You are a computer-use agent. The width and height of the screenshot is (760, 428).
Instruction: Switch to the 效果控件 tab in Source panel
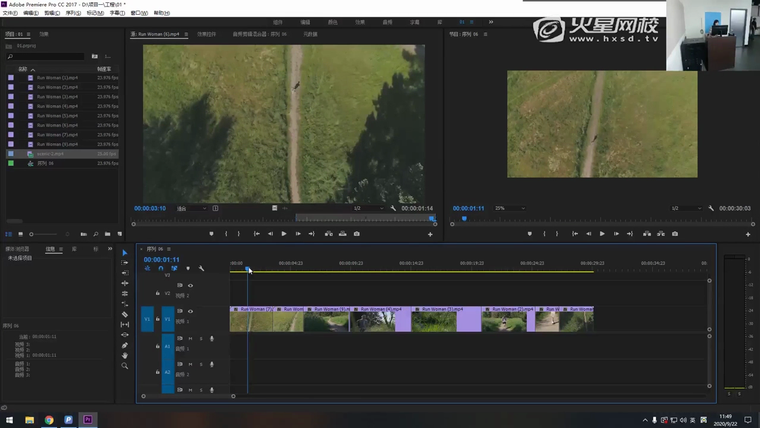pyautogui.click(x=206, y=33)
